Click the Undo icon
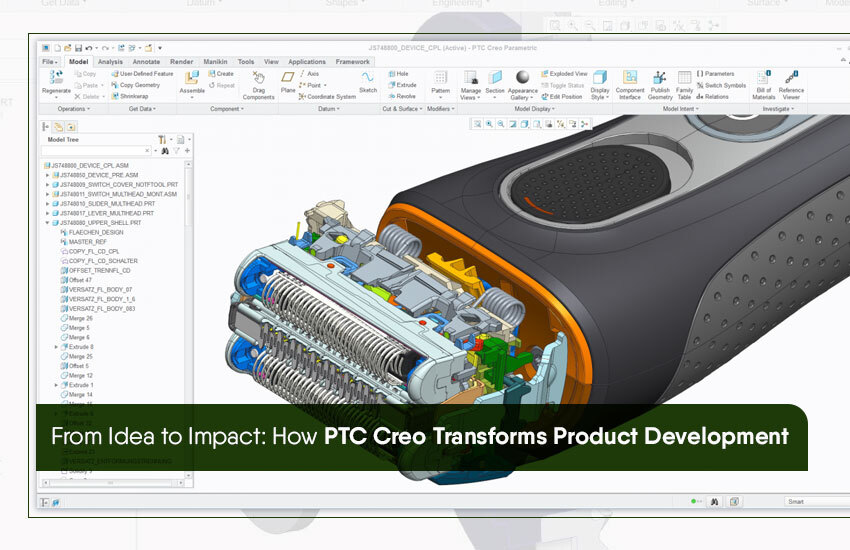 (x=89, y=48)
